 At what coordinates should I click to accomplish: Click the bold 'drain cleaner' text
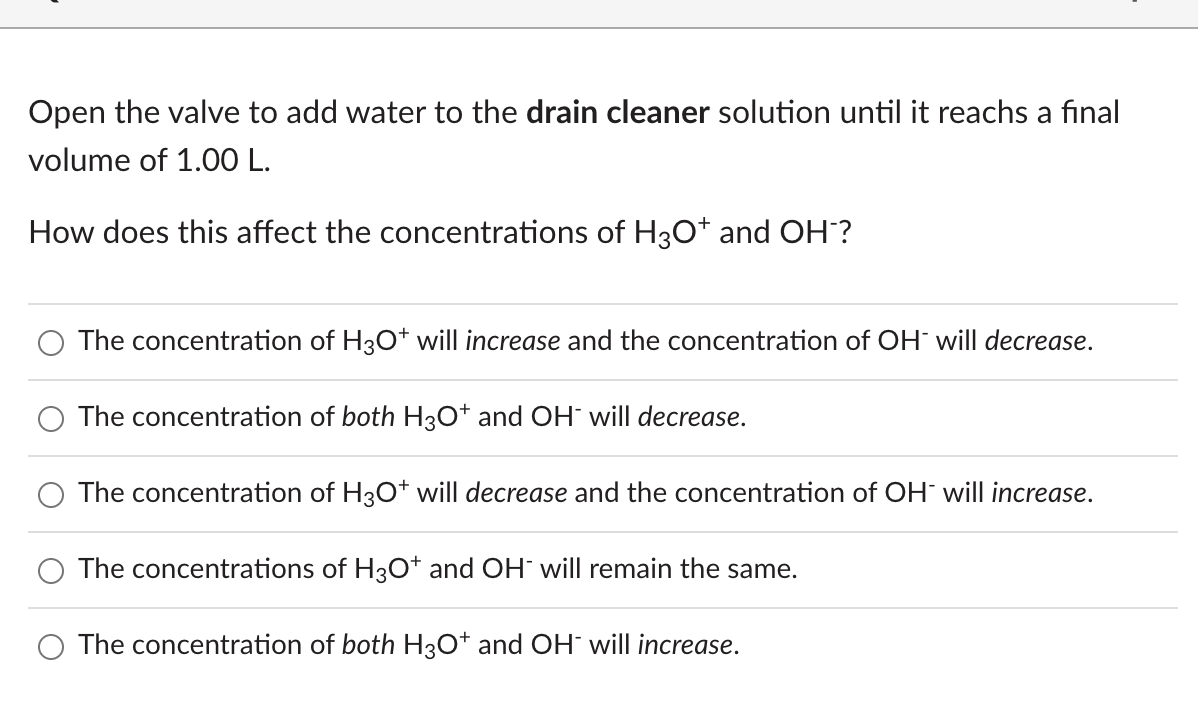(x=618, y=112)
